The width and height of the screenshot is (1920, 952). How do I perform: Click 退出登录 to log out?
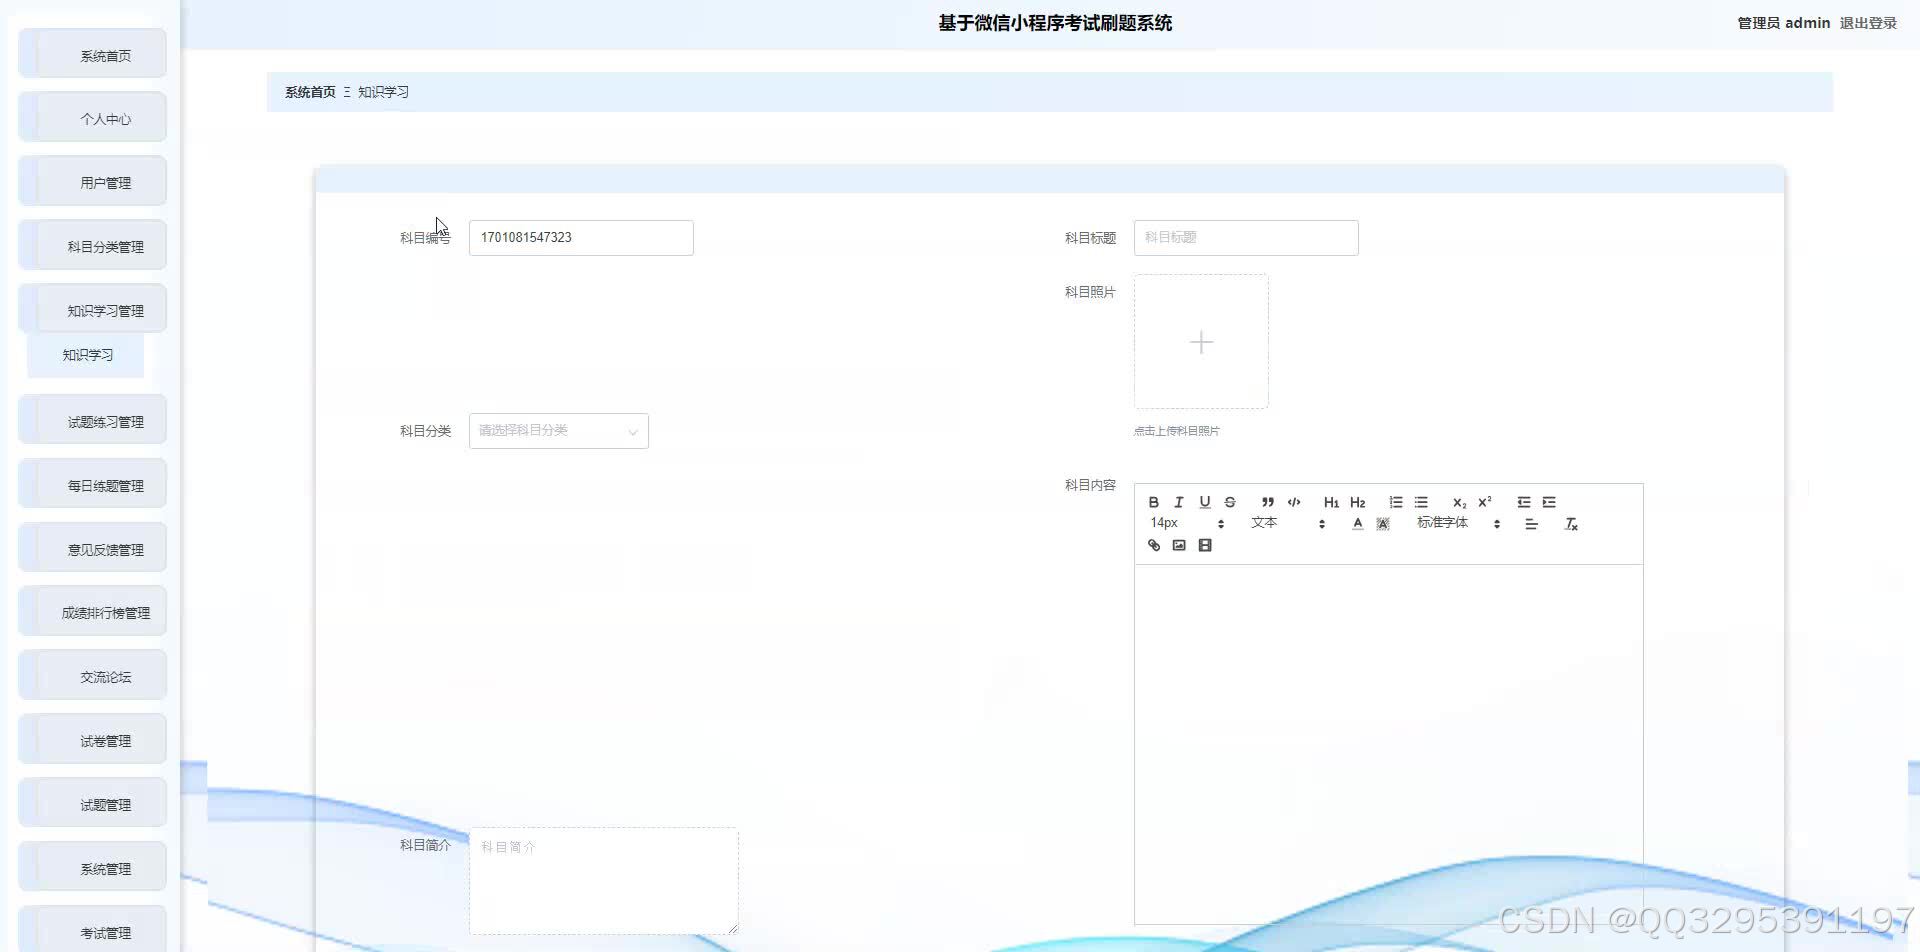click(1868, 22)
